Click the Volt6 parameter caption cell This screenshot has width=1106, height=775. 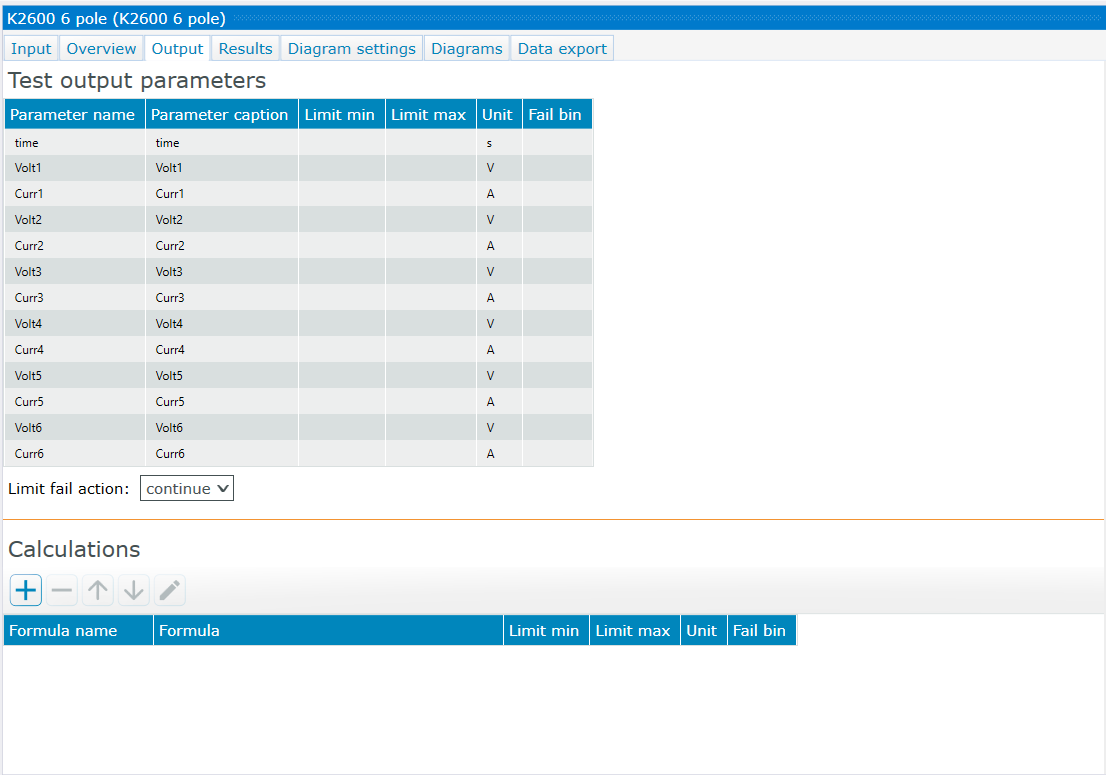pyautogui.click(x=222, y=427)
